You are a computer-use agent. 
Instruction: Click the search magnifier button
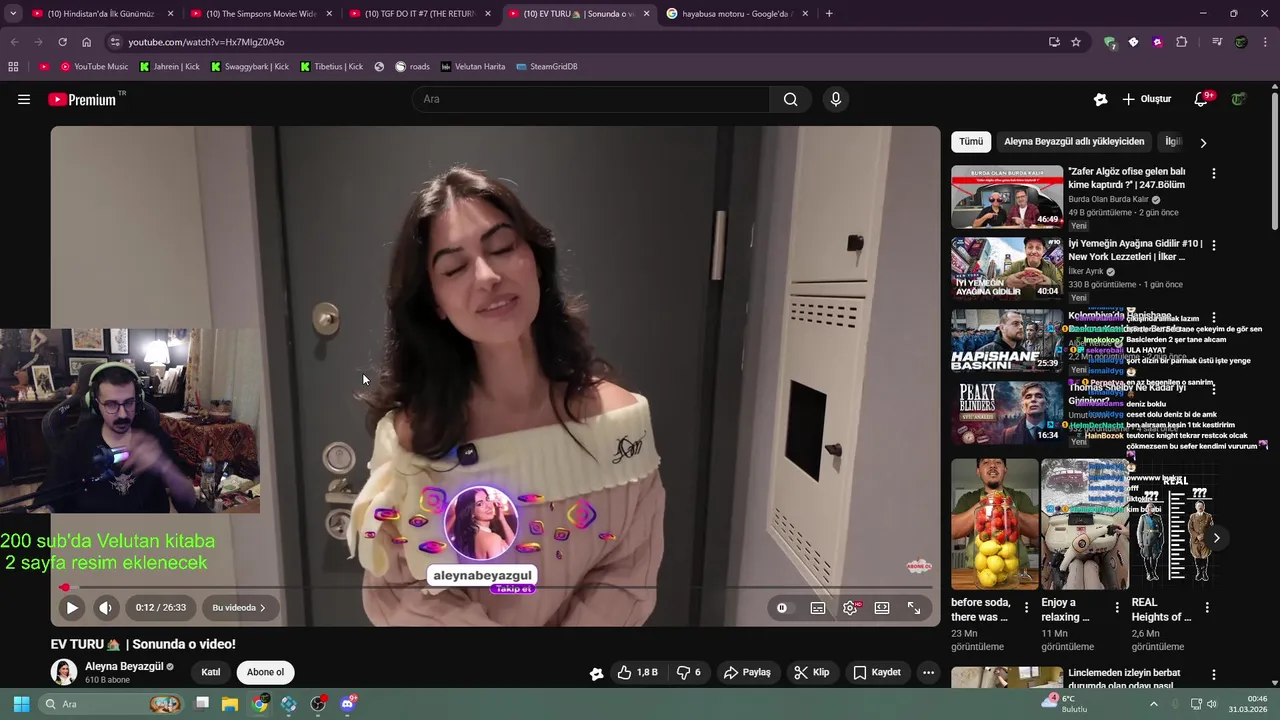coord(790,99)
